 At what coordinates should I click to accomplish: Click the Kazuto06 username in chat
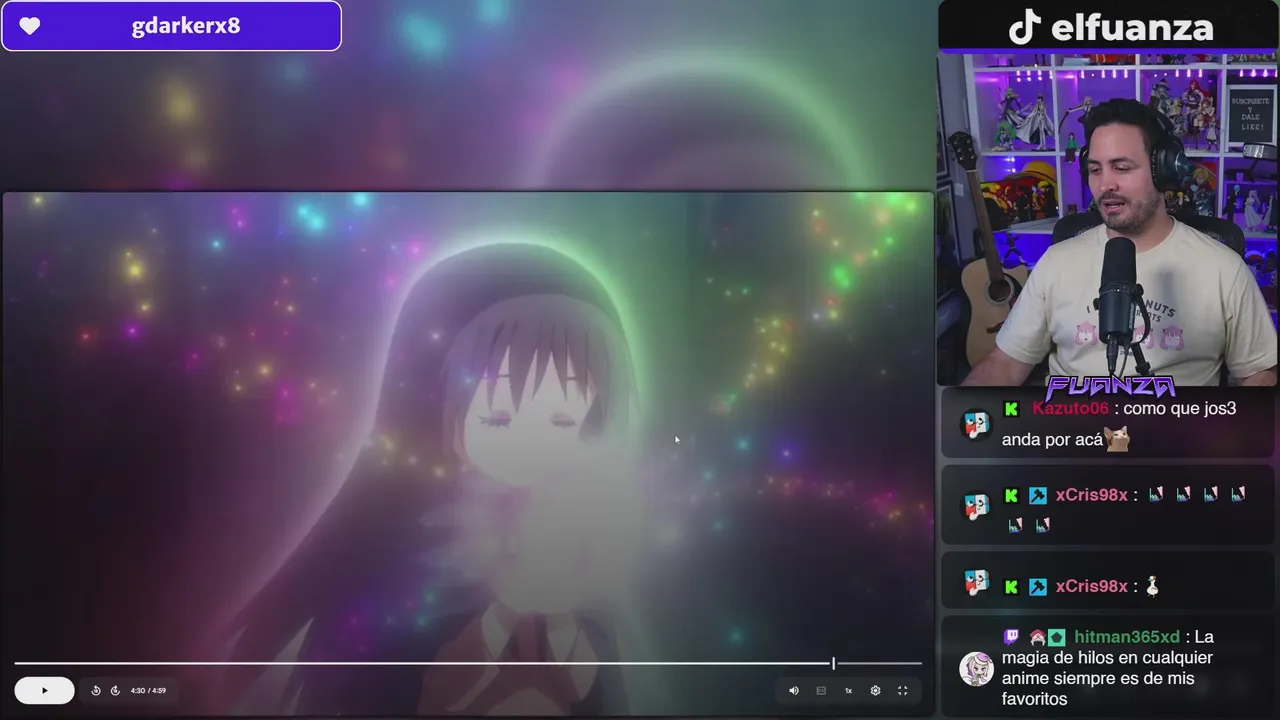(1070, 408)
